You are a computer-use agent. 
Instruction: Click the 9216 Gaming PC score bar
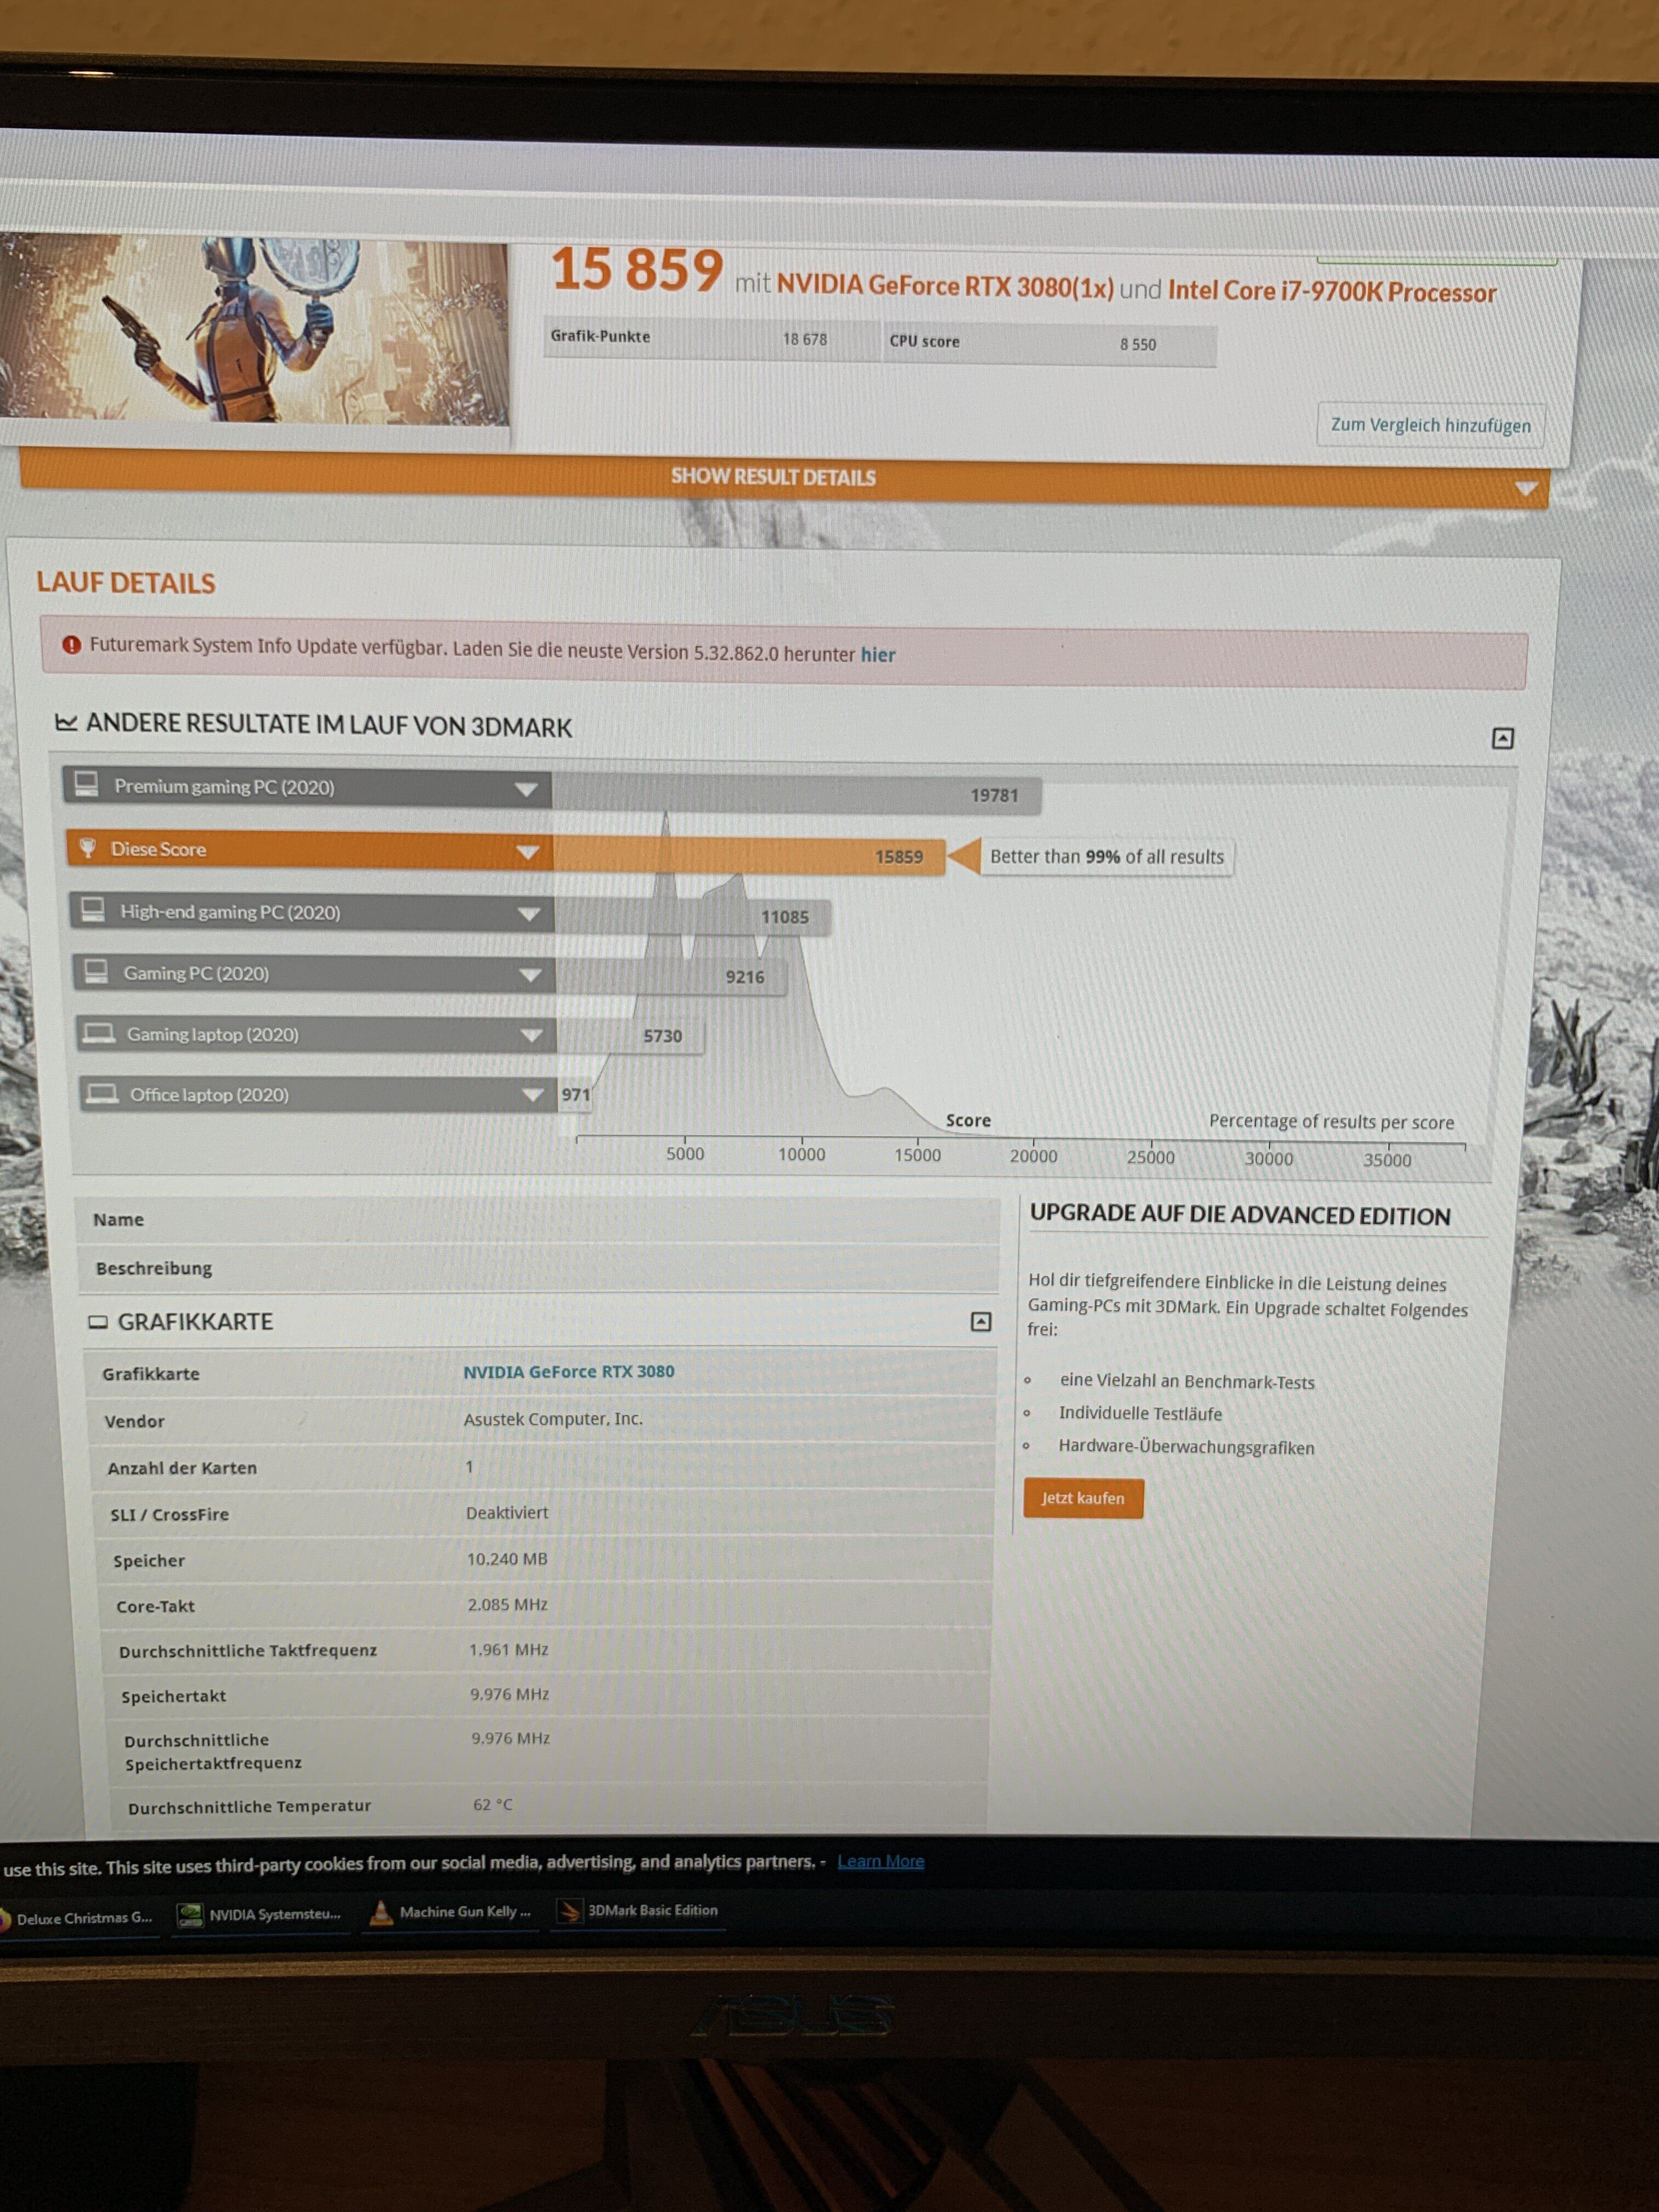(672, 976)
